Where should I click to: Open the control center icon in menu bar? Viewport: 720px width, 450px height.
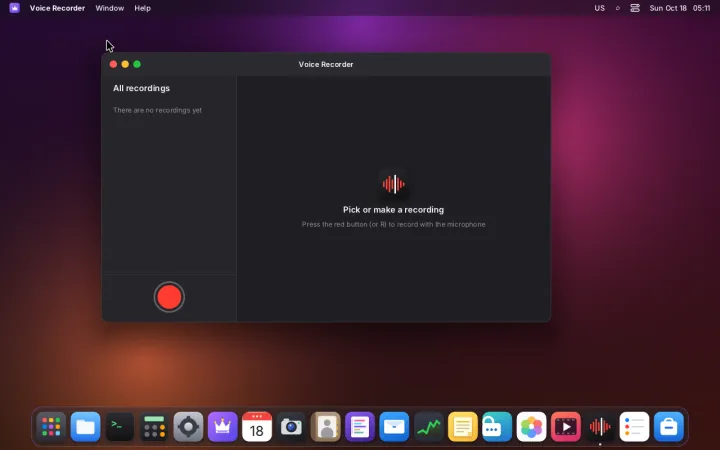[635, 8]
